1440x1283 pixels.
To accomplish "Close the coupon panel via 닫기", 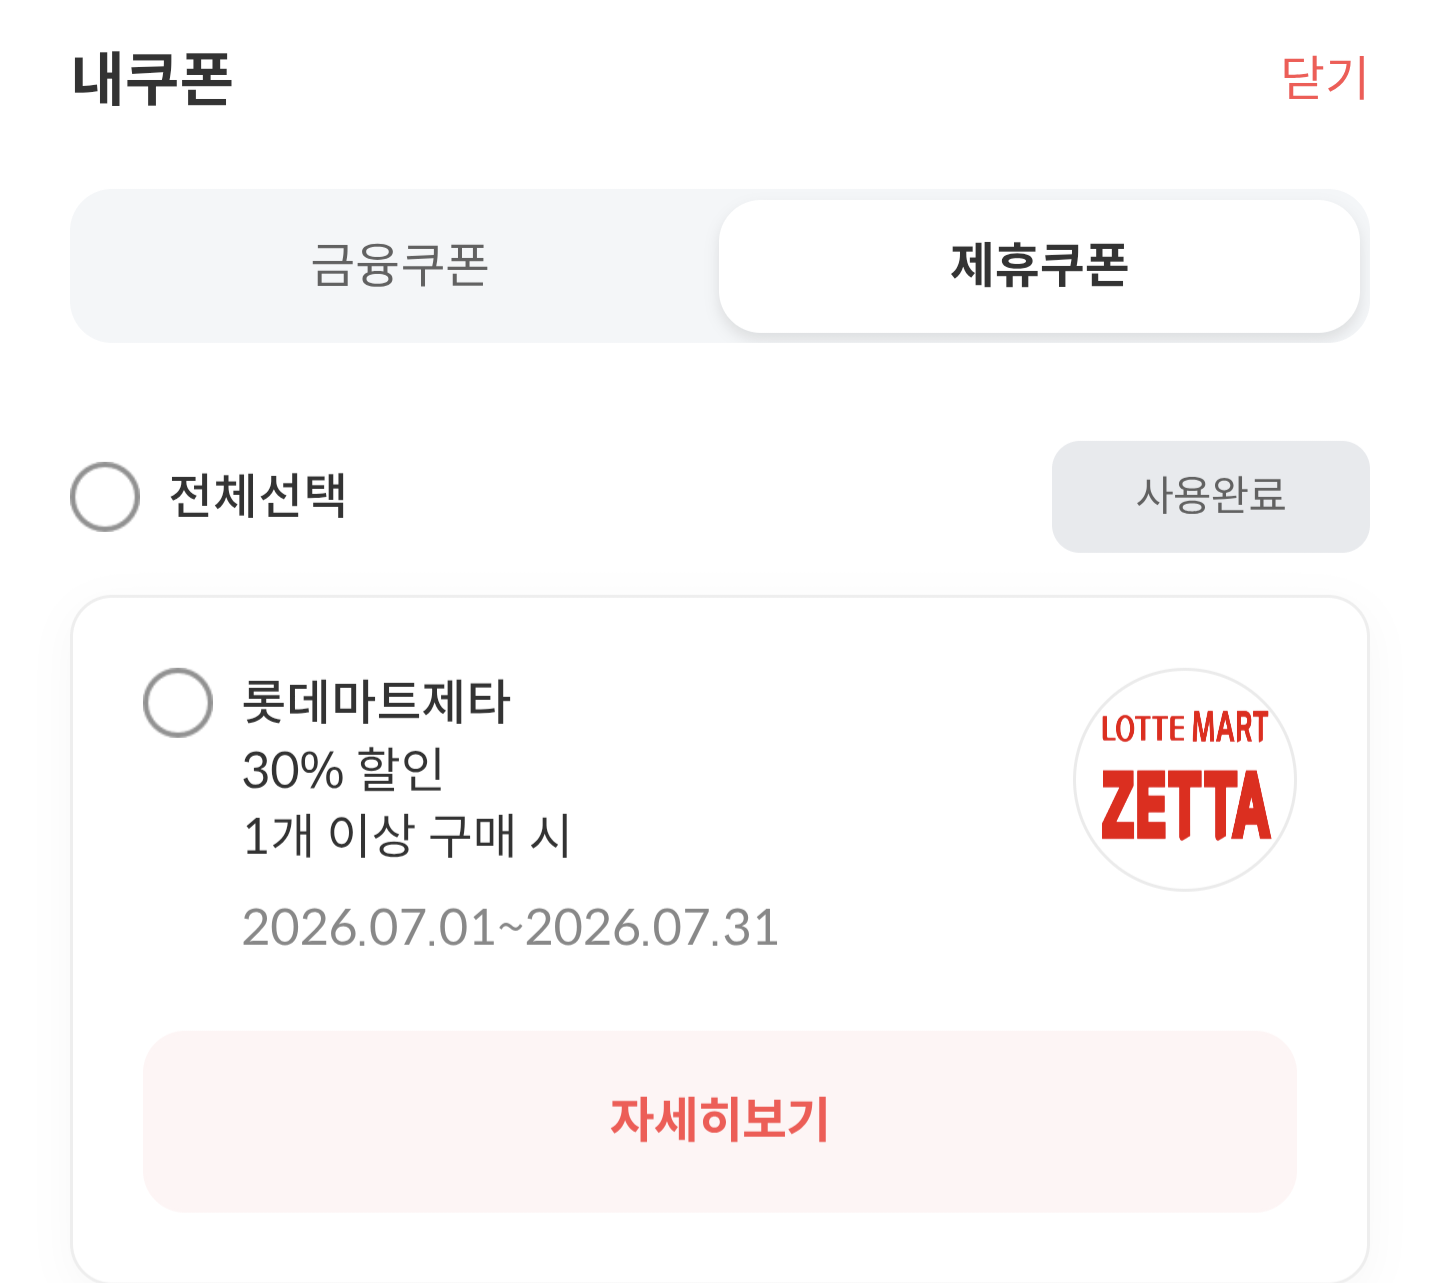I will (1325, 78).
